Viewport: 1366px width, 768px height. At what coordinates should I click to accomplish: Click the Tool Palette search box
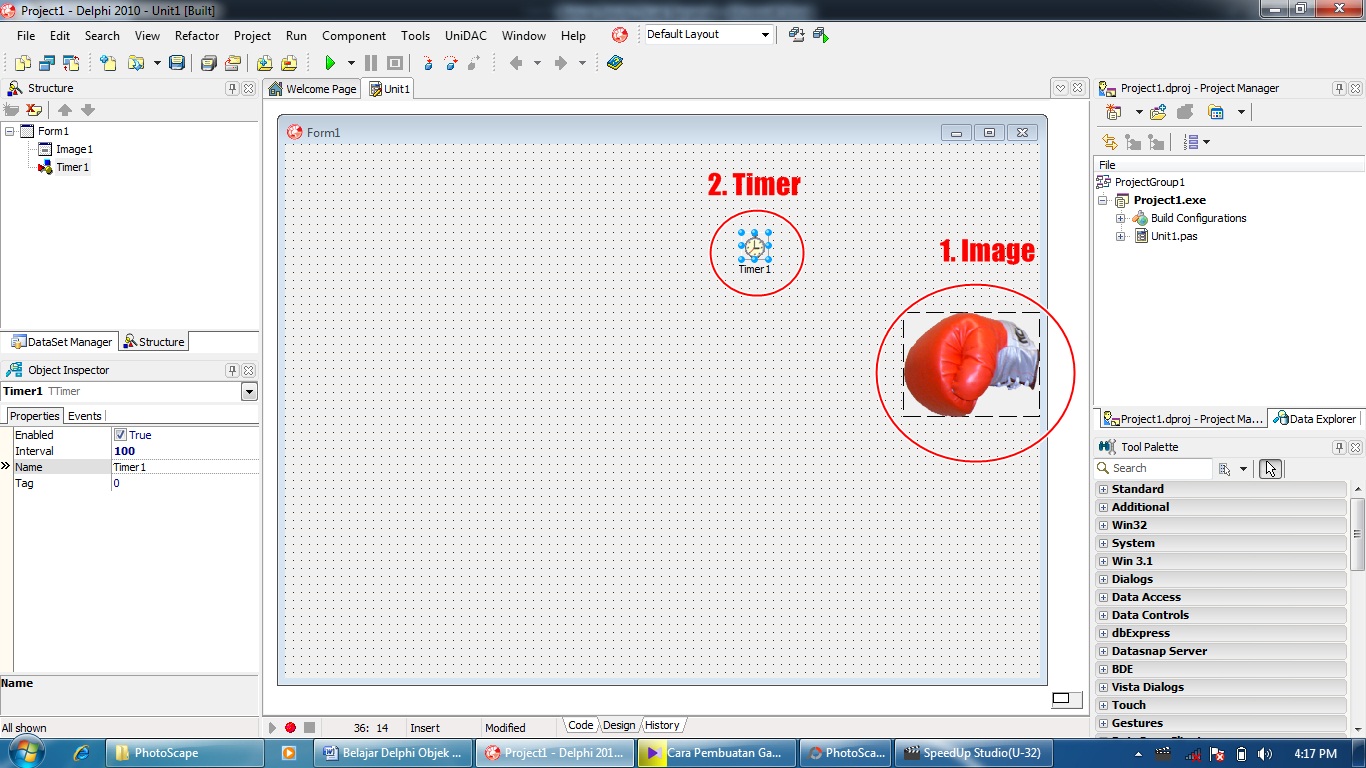tap(1153, 468)
